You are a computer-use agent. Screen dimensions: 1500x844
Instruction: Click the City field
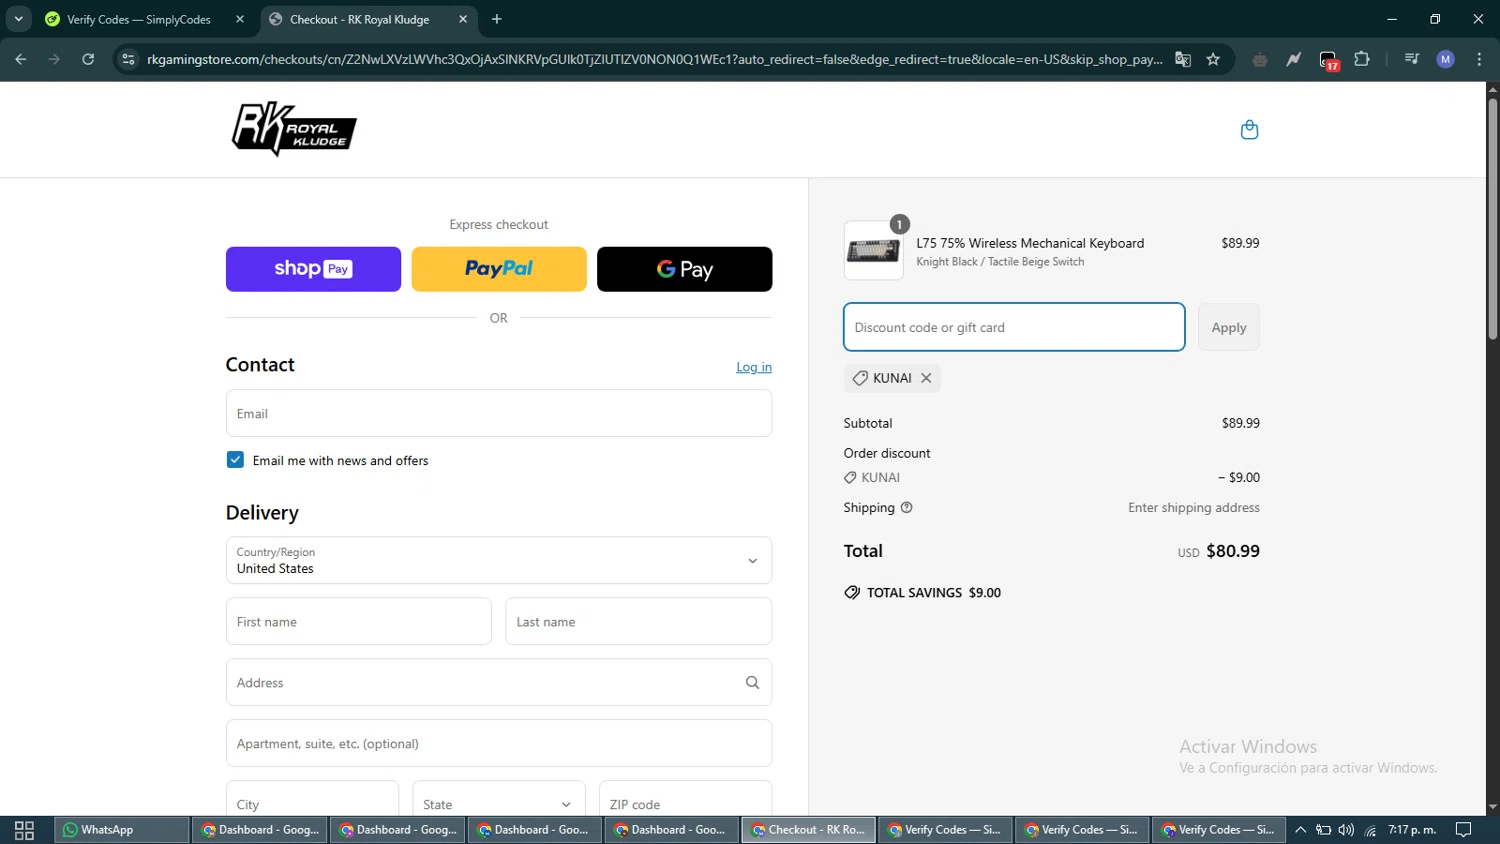click(x=312, y=803)
